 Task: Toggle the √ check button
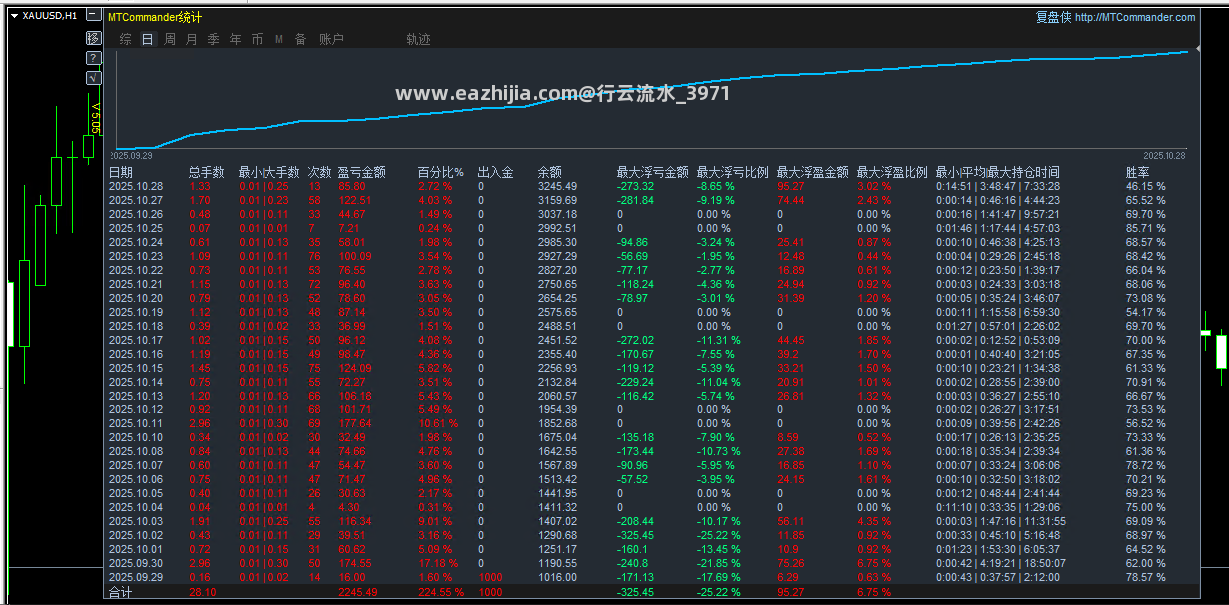pos(93,76)
